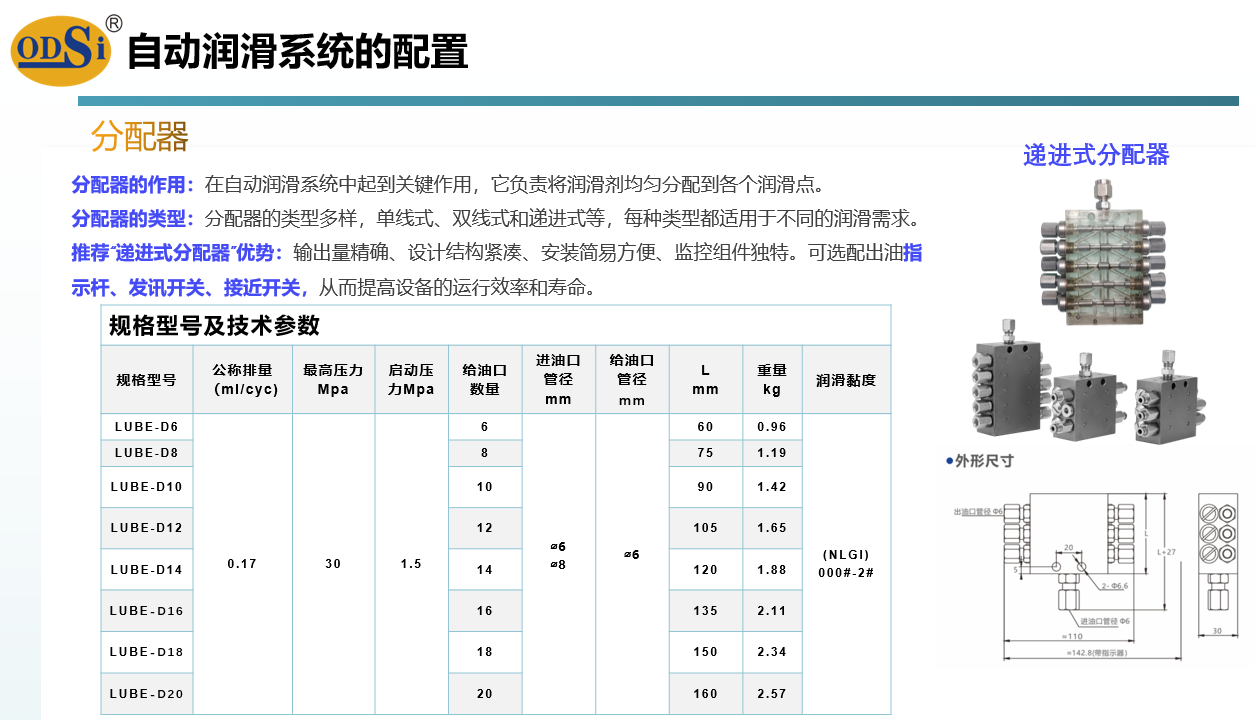Click the progressive distributor product photo at top
This screenshot has height=720, width=1255.
coord(1098,252)
